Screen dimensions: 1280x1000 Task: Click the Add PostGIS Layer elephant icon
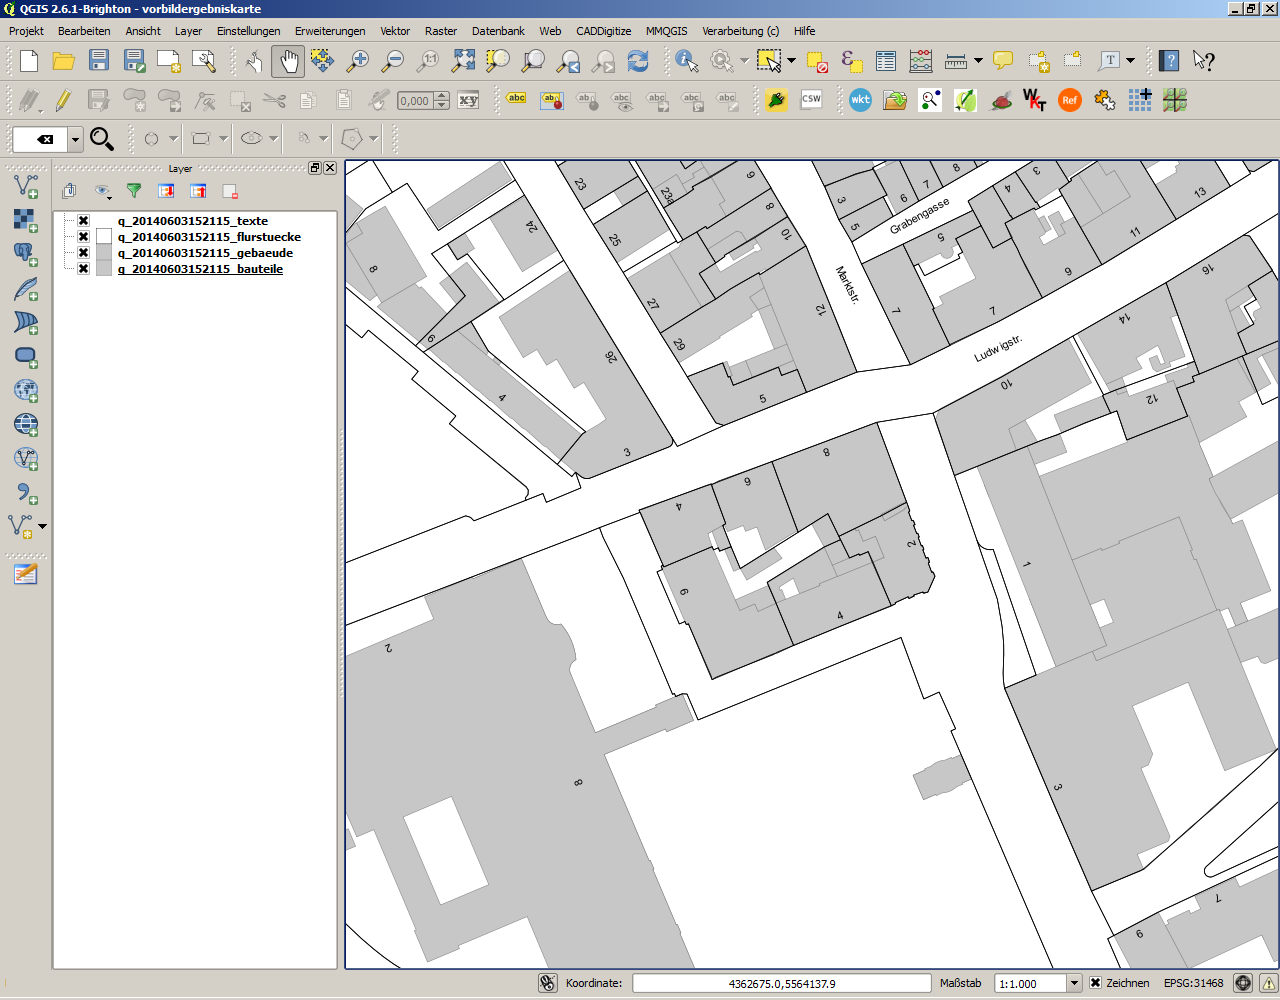[25, 254]
